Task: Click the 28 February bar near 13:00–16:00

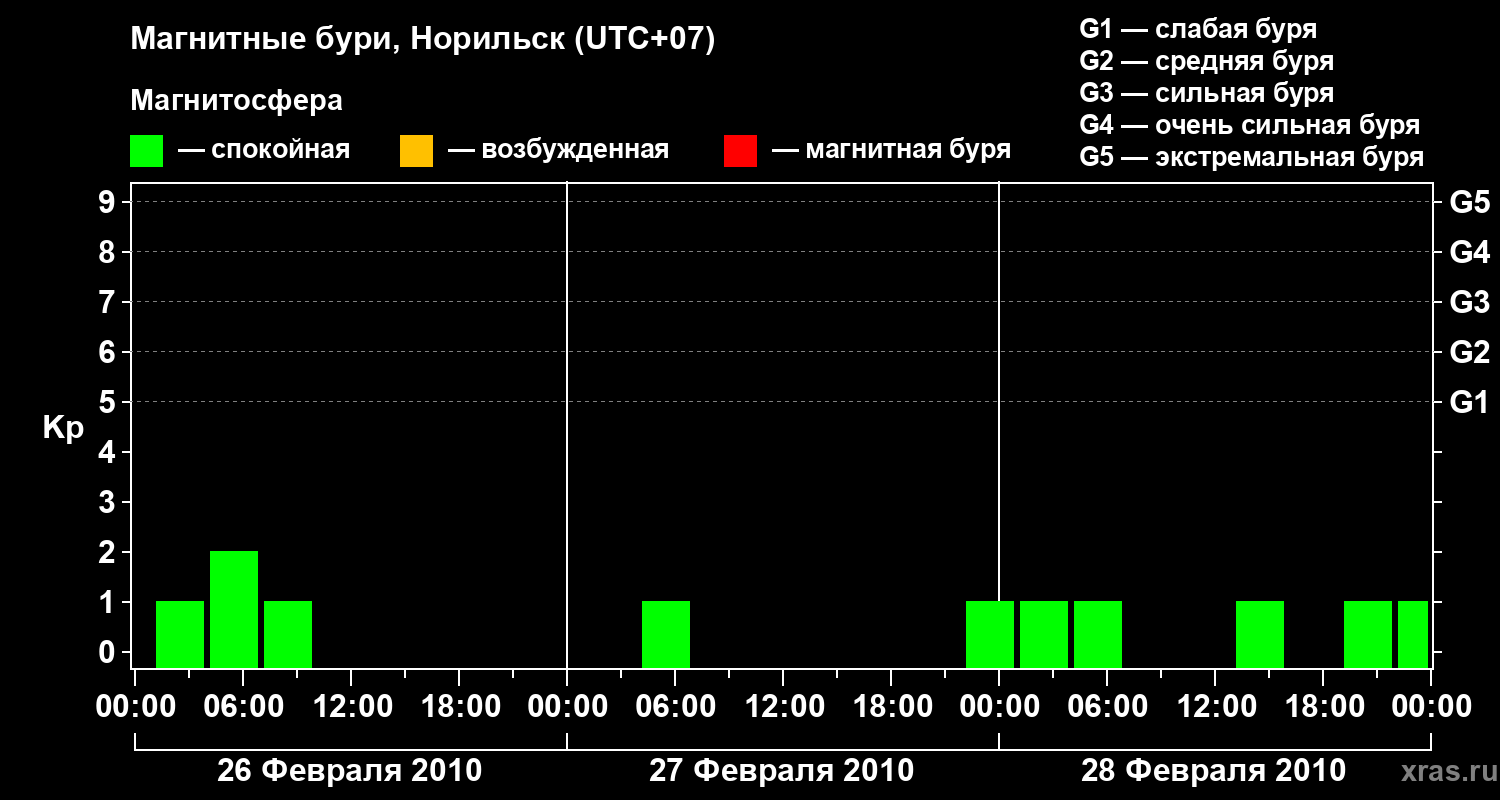Action: (1260, 634)
